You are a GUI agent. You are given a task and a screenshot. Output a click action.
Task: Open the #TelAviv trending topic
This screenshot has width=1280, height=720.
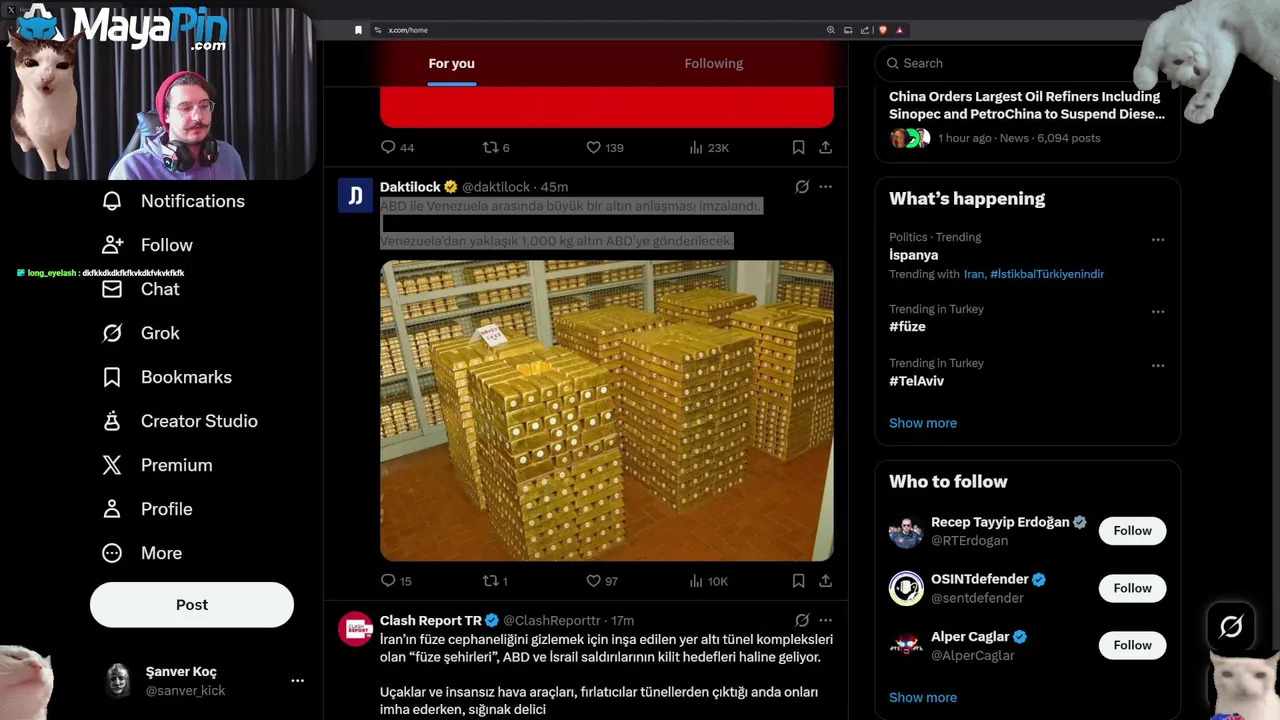916,381
